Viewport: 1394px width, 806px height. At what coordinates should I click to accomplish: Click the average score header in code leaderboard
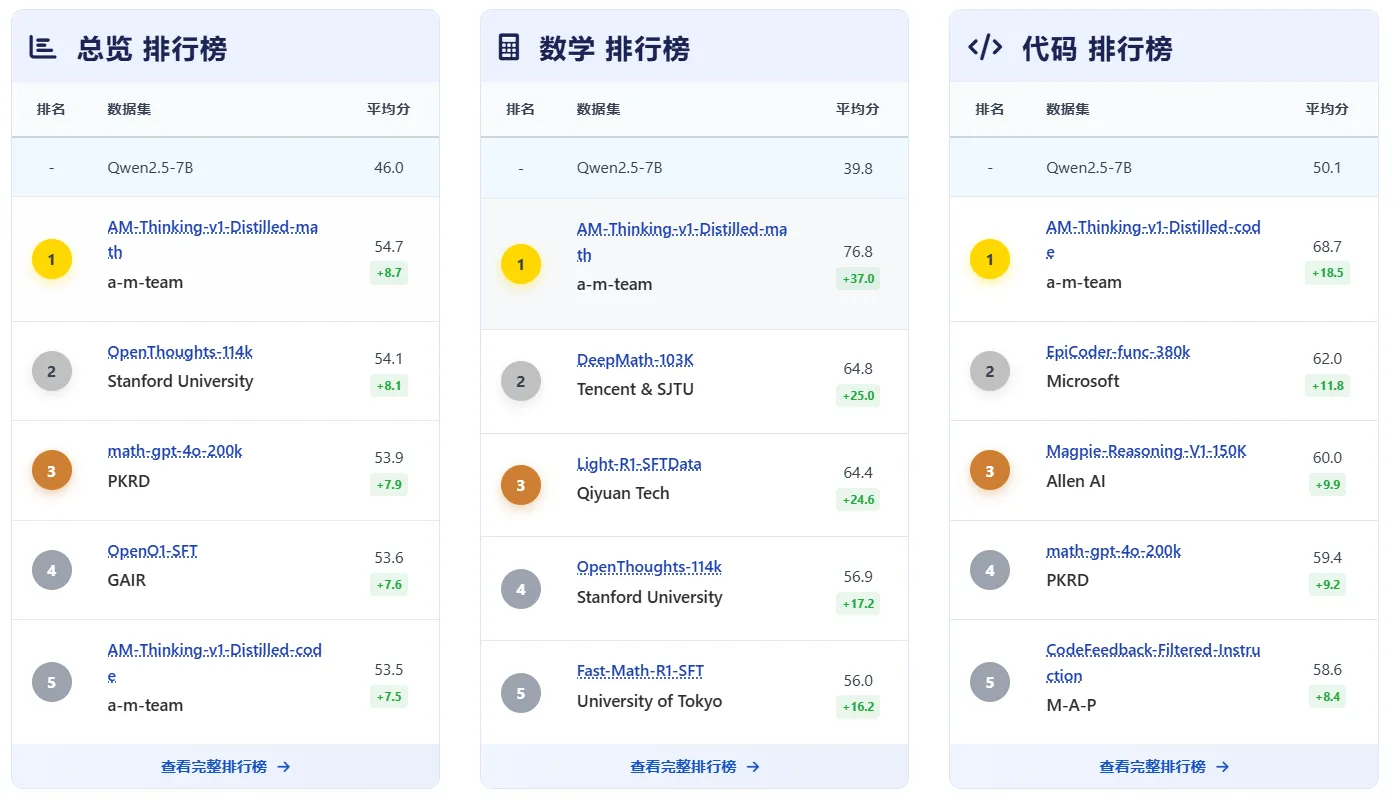(x=1326, y=109)
